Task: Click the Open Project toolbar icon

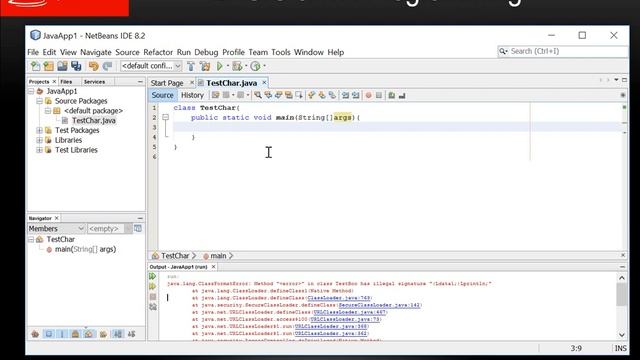Action: (x=62, y=66)
